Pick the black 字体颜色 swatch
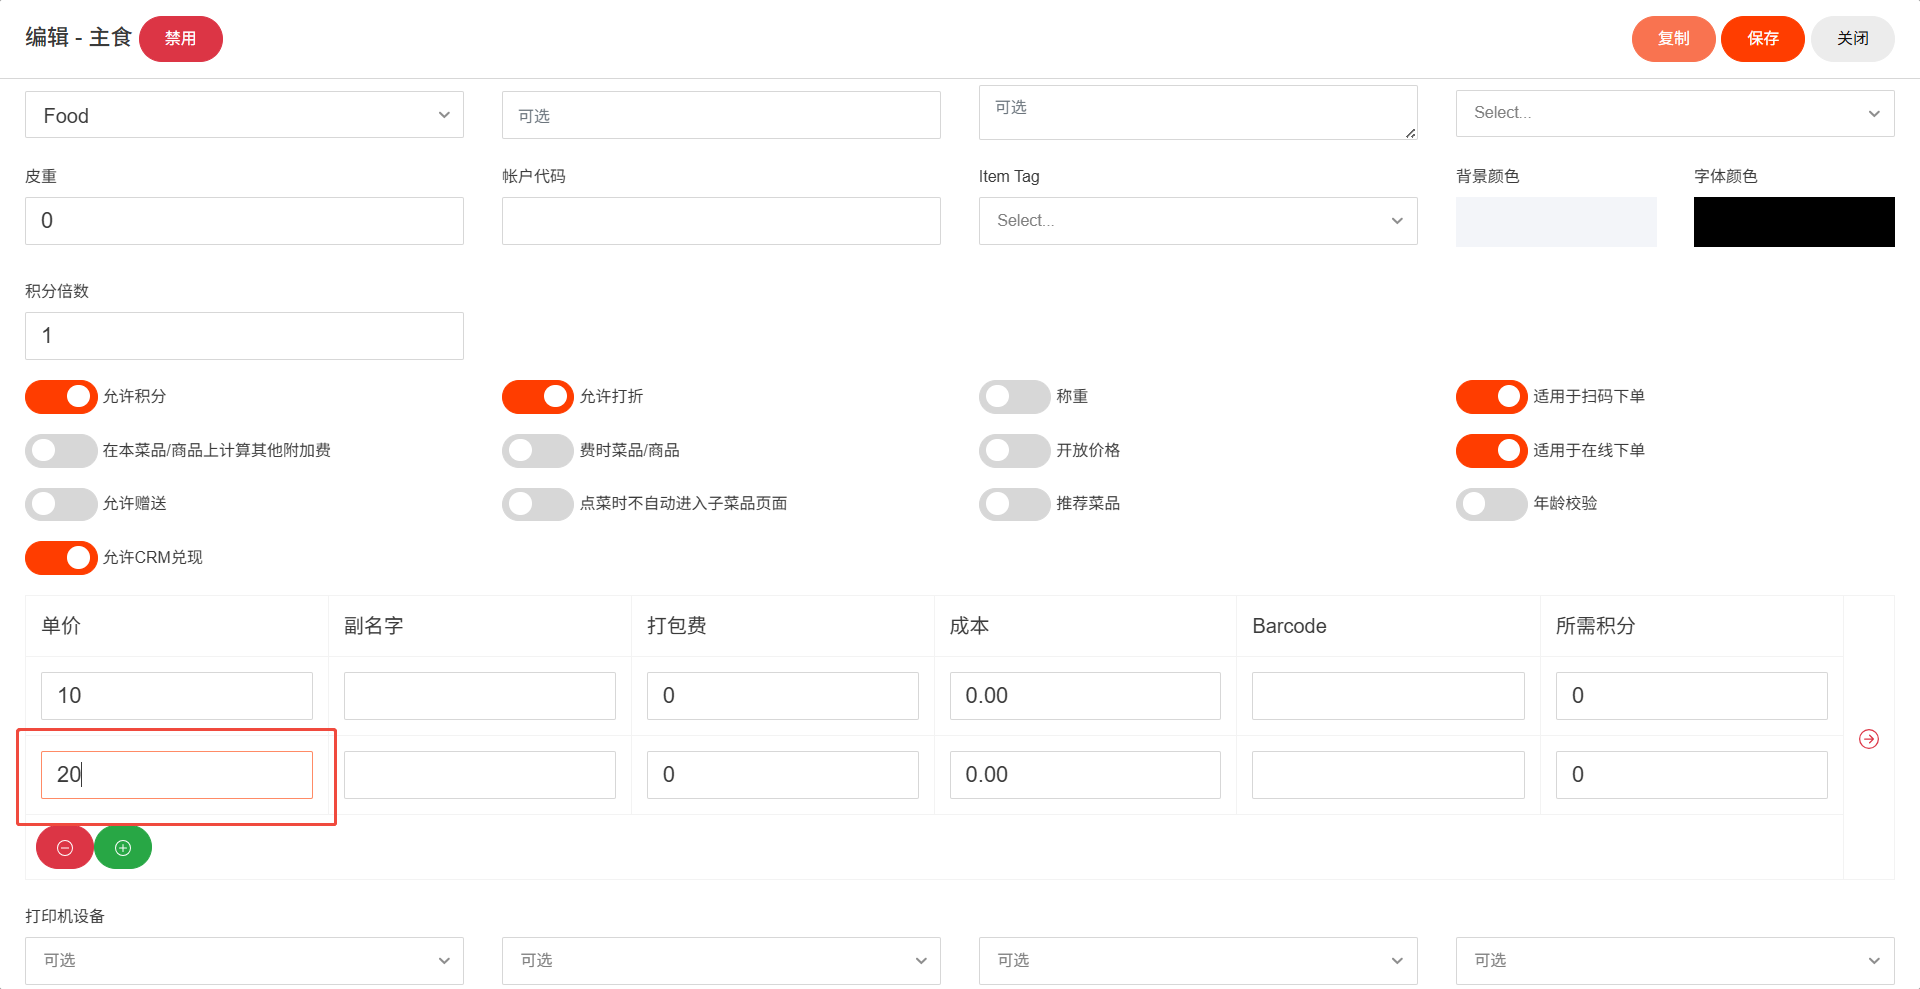The image size is (1920, 989). click(x=1793, y=222)
